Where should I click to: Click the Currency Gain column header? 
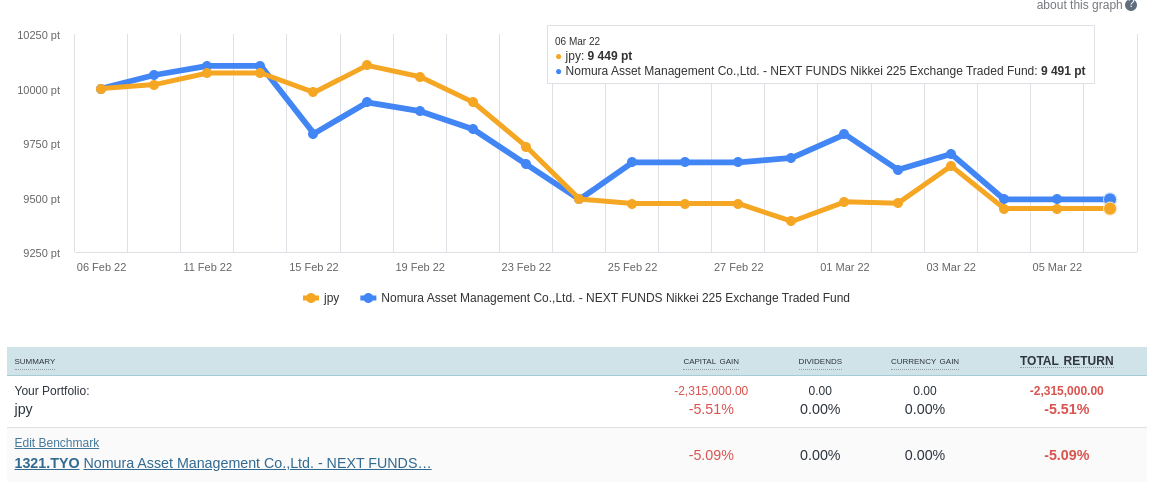[x=924, y=361]
